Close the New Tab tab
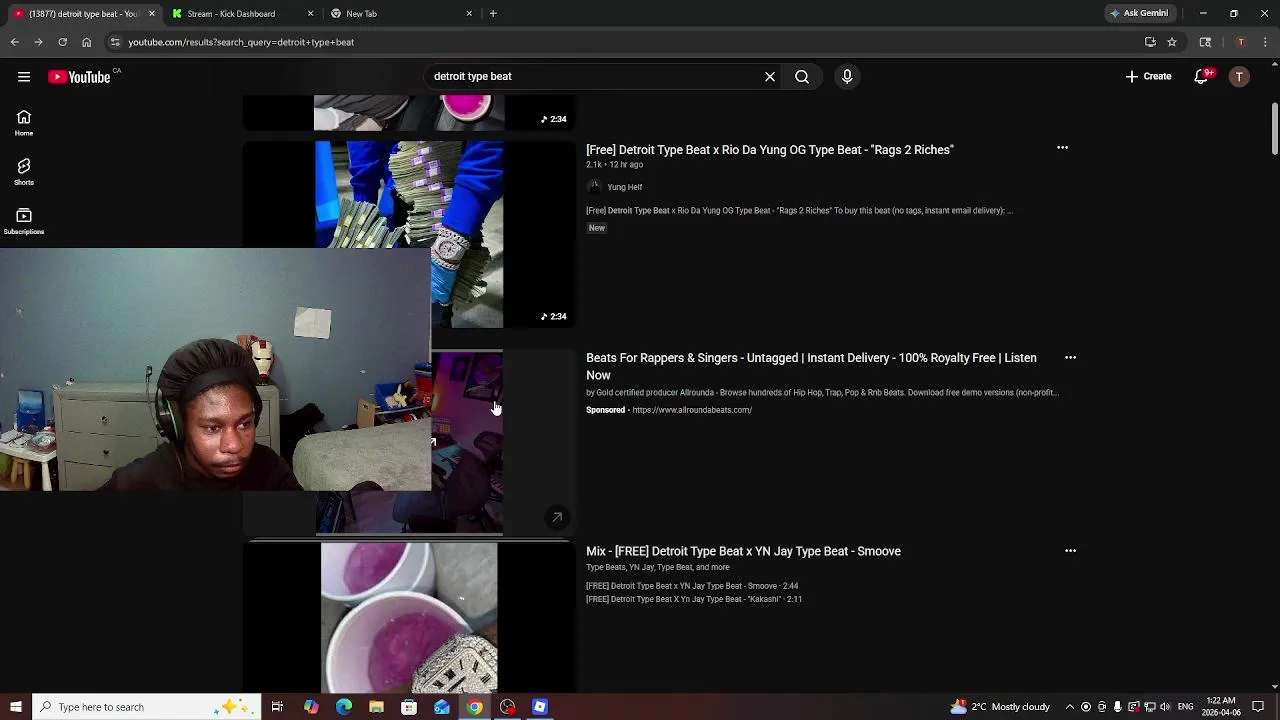Screen dimensions: 1280x720 click(x=469, y=14)
